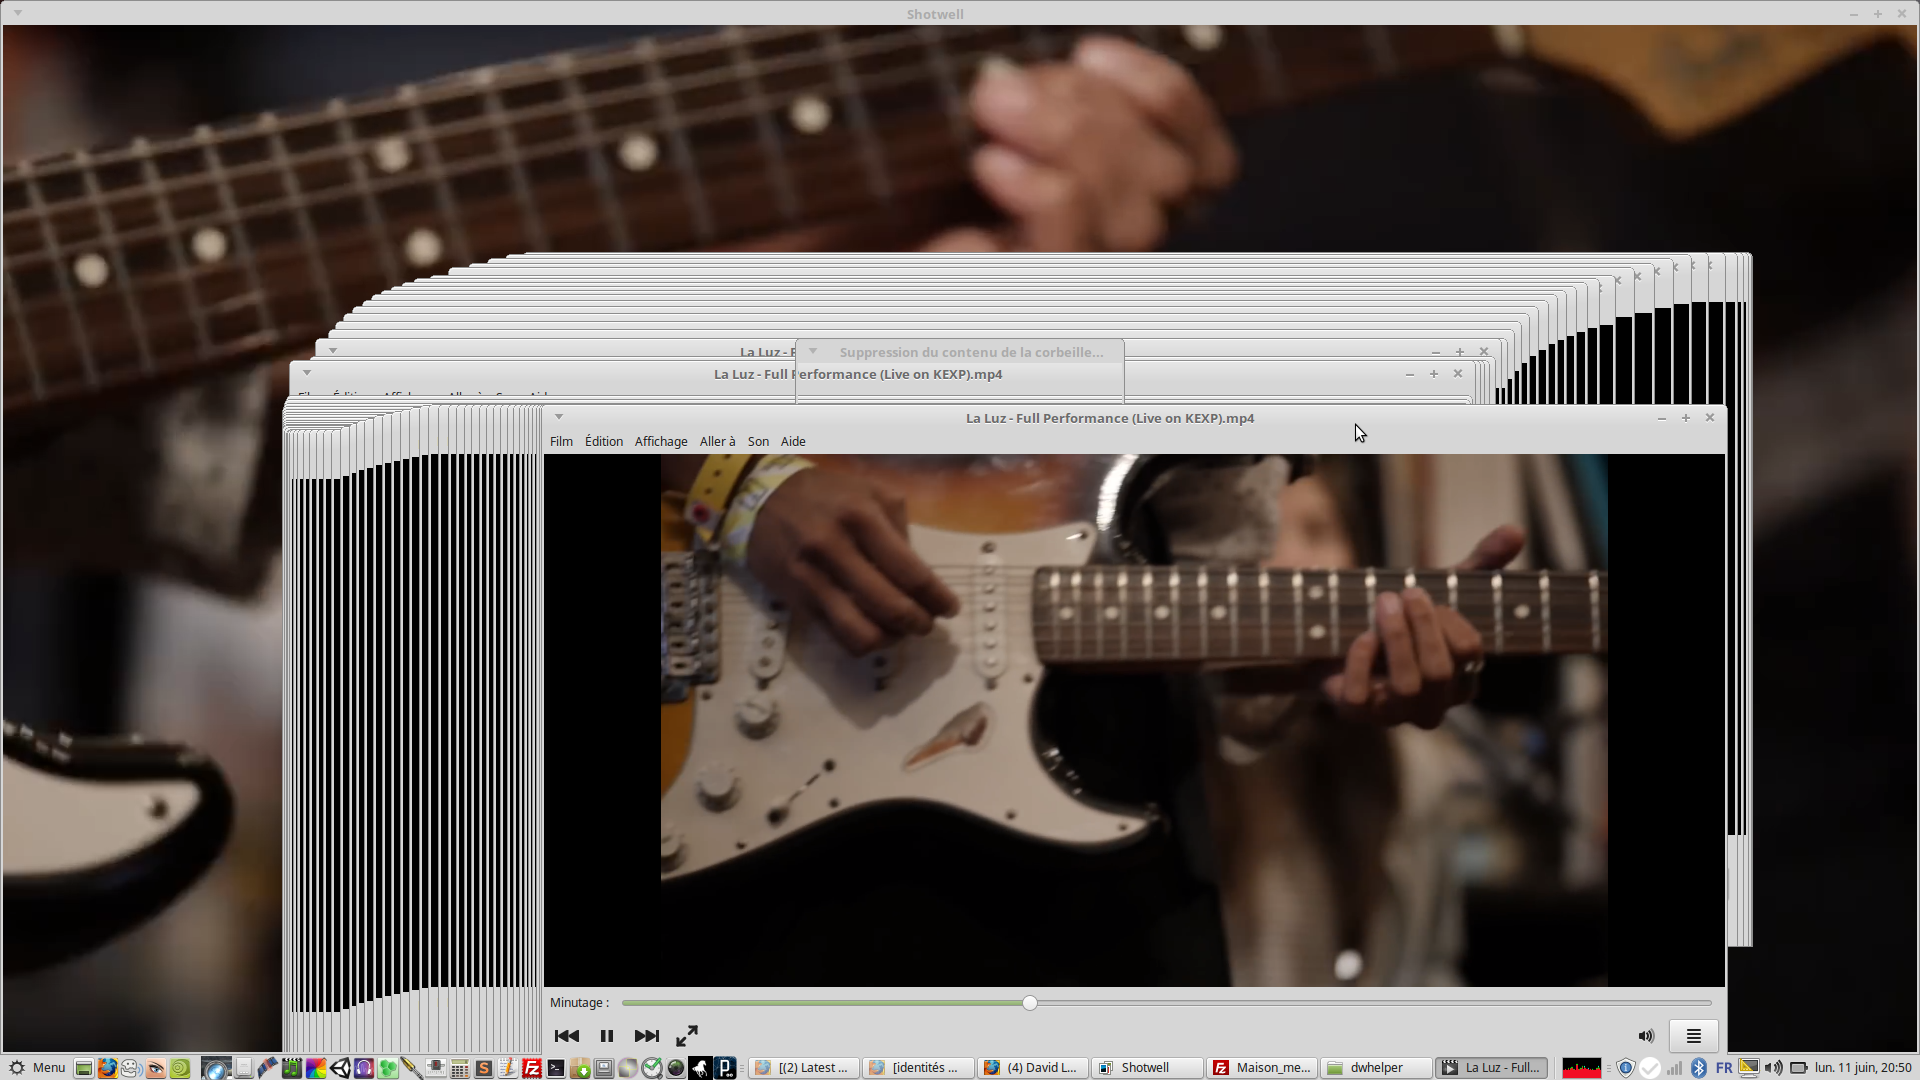Switch to dwhelper folder taskbar button
This screenshot has width=1920, height=1080.
1376,1067
